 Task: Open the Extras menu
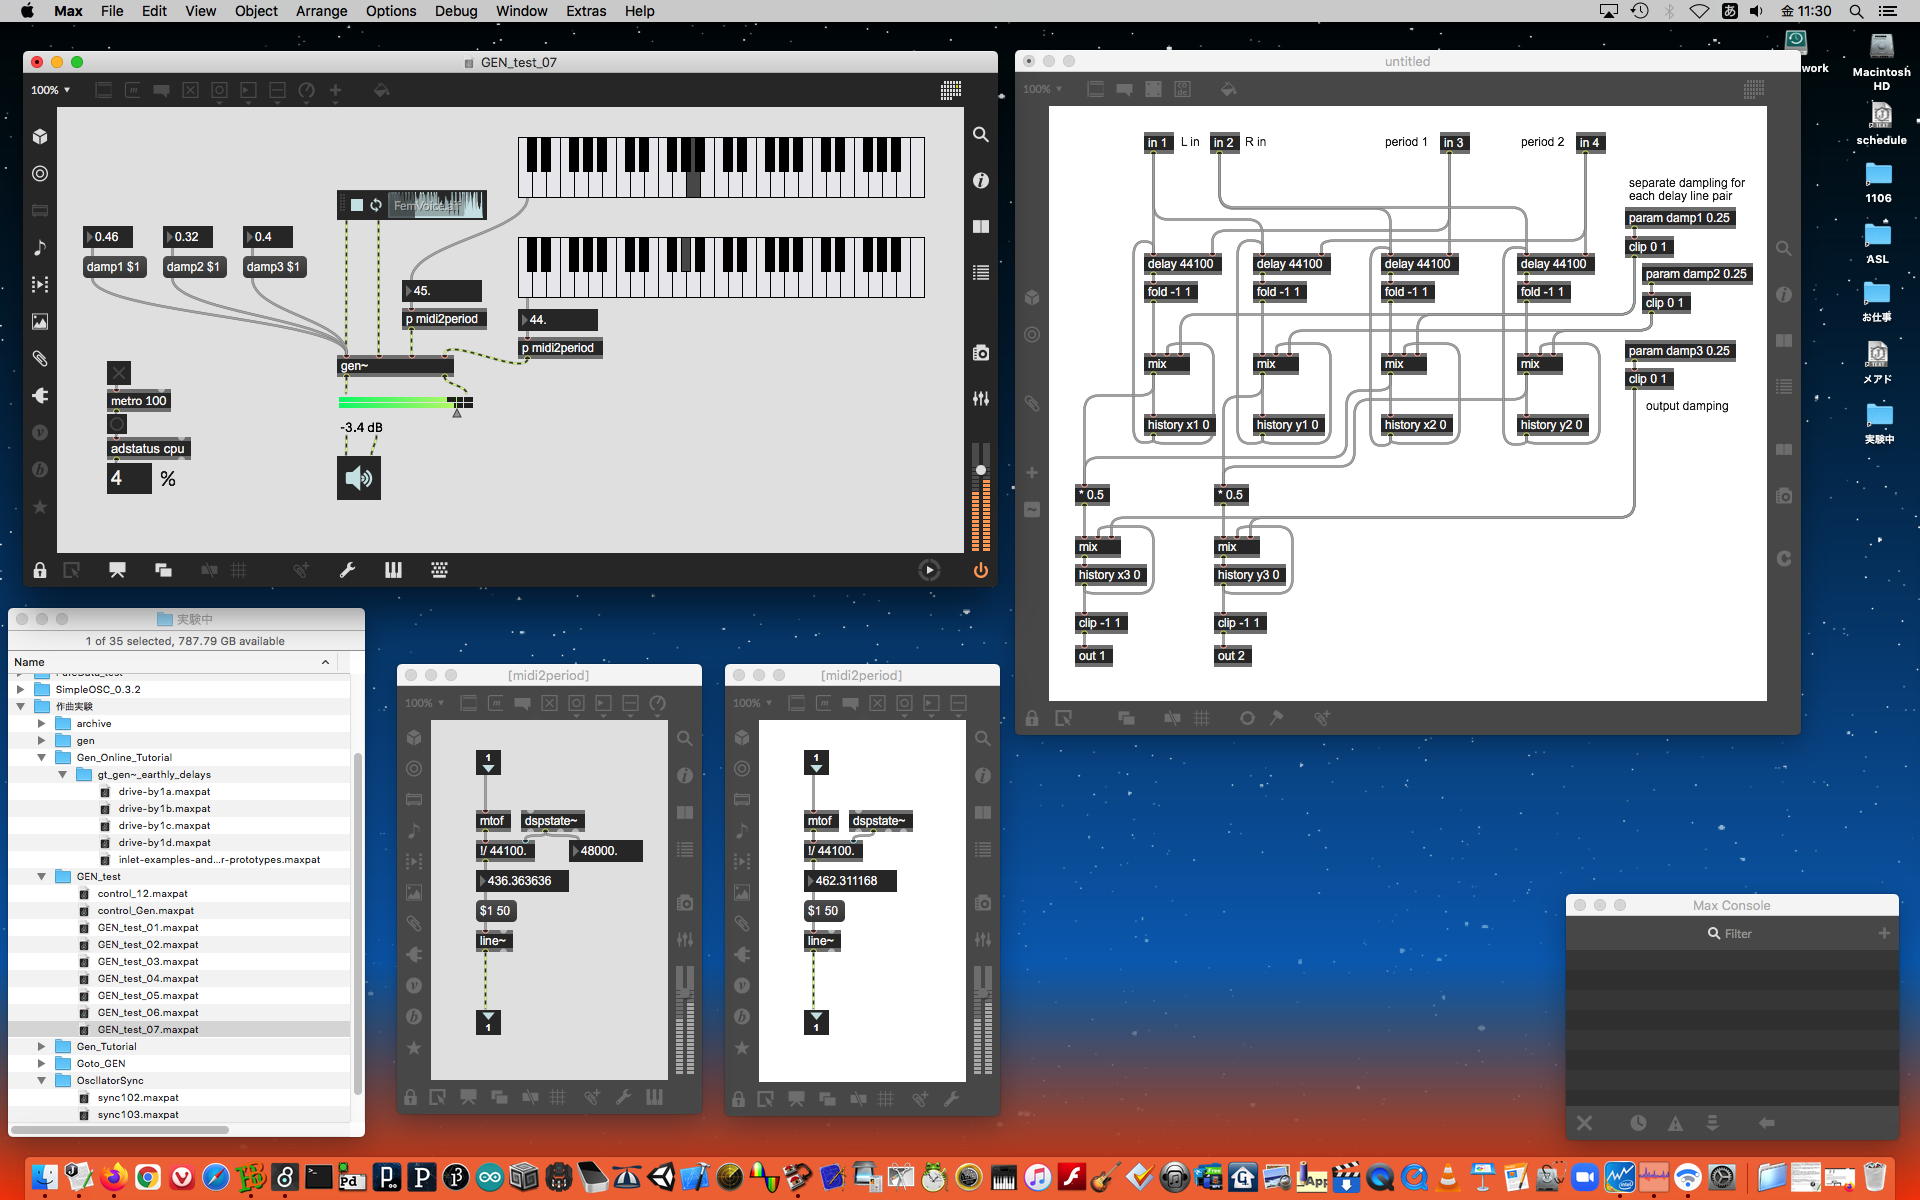tap(585, 11)
